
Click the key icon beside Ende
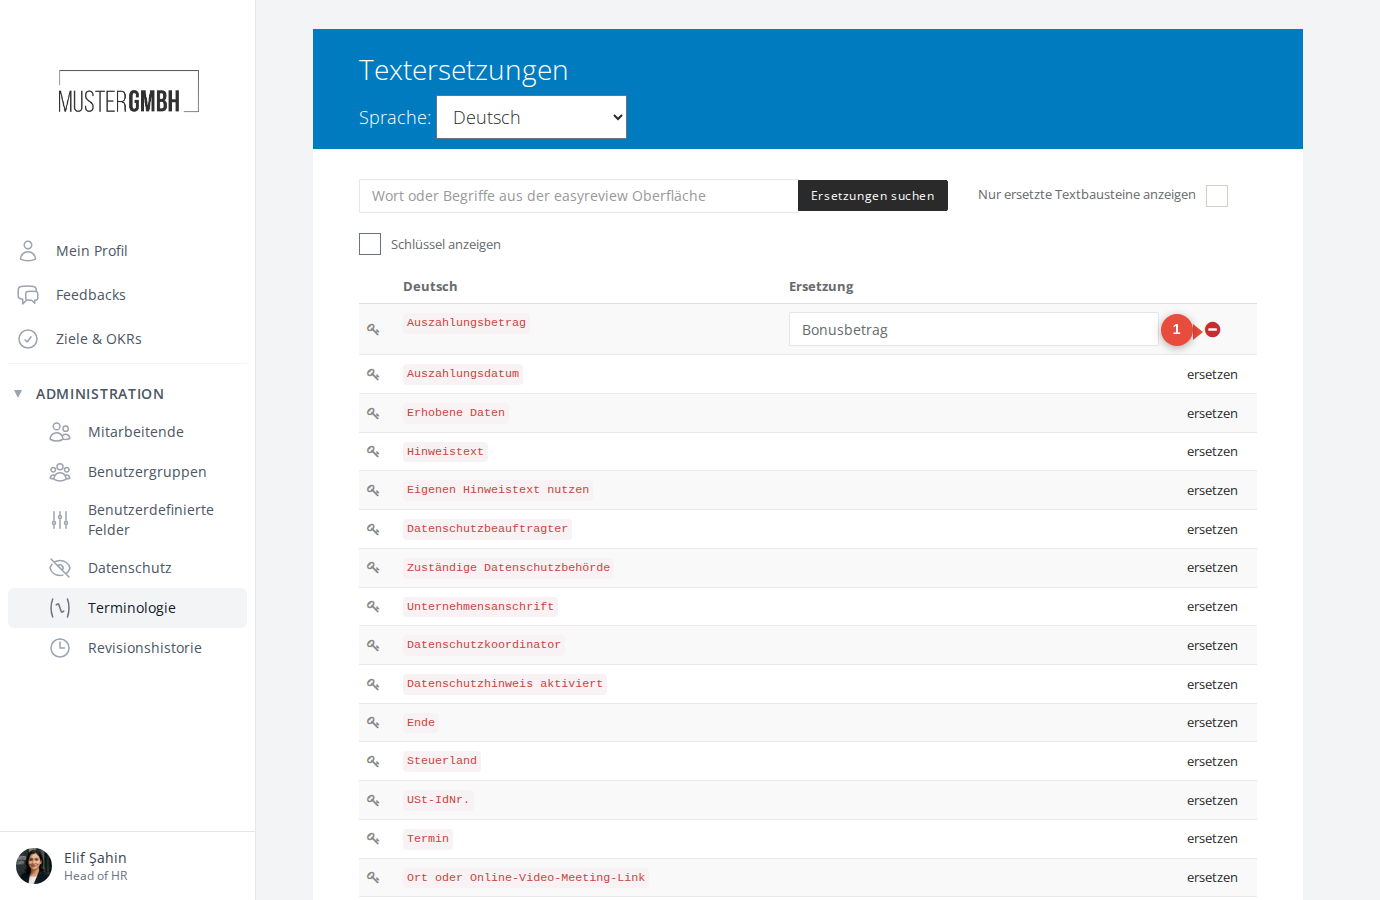coord(373,723)
